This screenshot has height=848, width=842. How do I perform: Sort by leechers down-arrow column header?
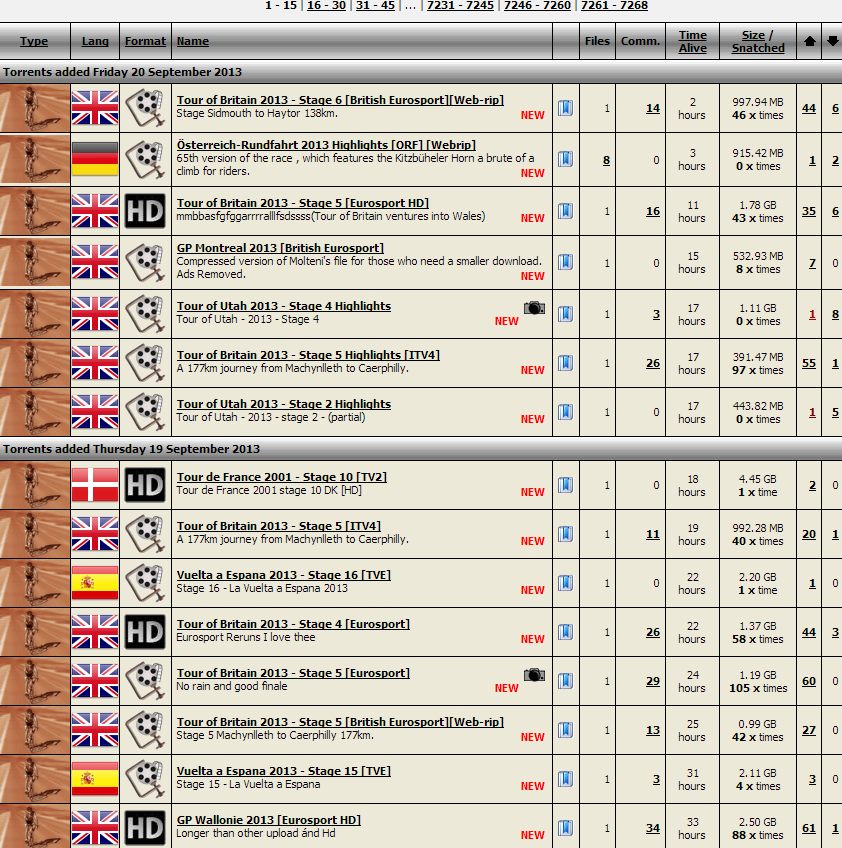[x=833, y=41]
